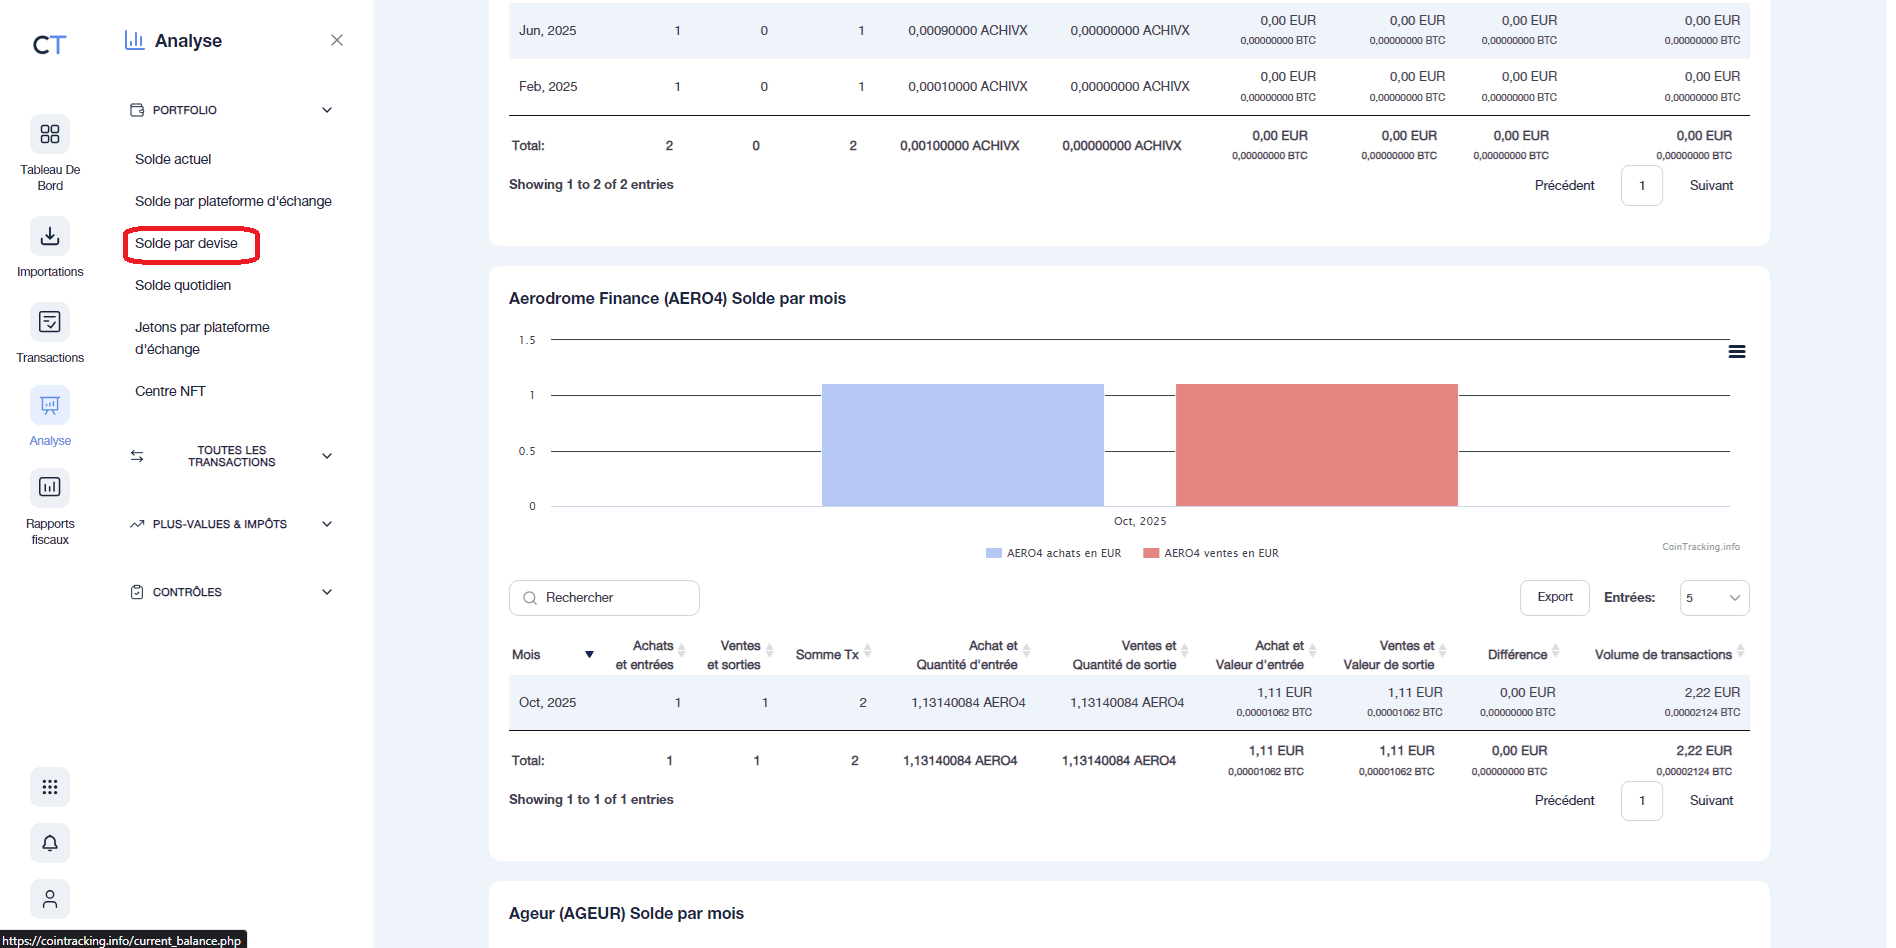Open the AERO4 chart export menu

coord(1737,351)
